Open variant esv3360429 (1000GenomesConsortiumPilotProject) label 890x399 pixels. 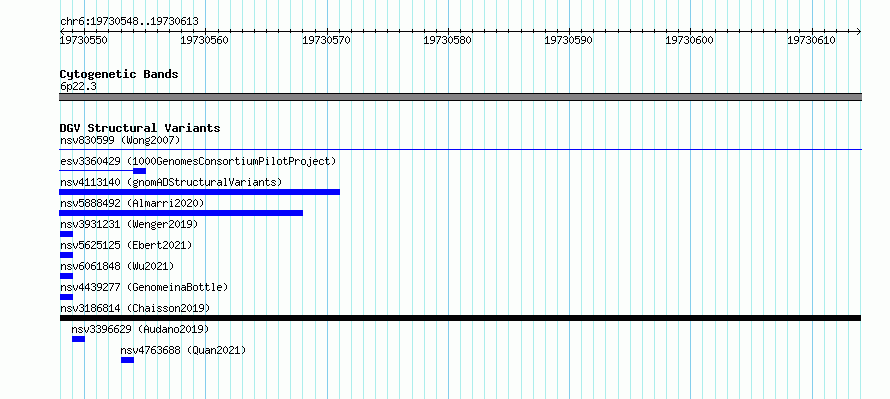point(198,162)
